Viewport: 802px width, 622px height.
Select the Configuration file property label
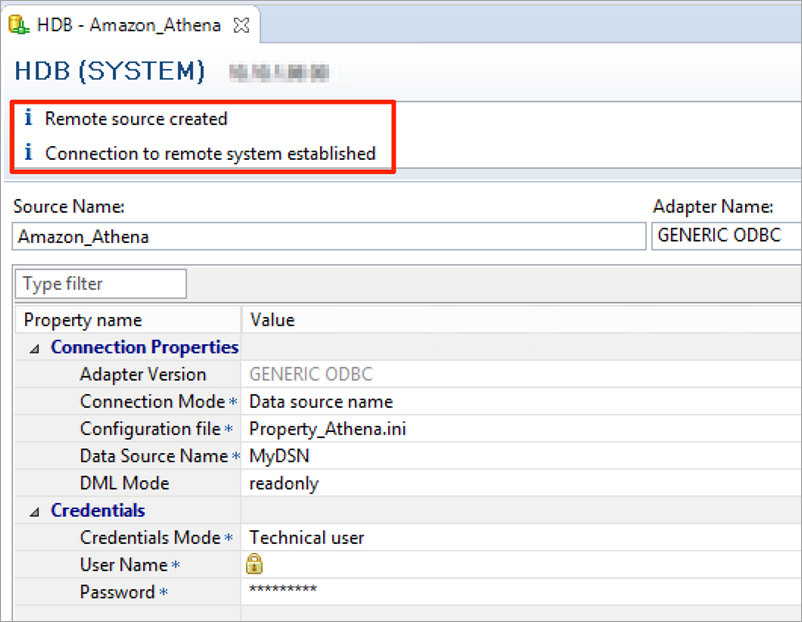click(x=150, y=429)
